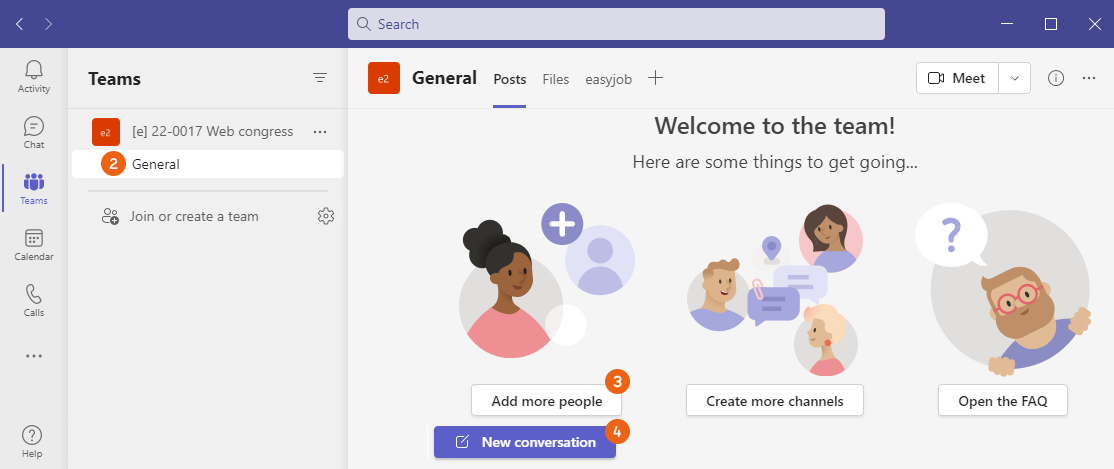Click Join or create a team
The image size is (1114, 469).
click(x=194, y=216)
